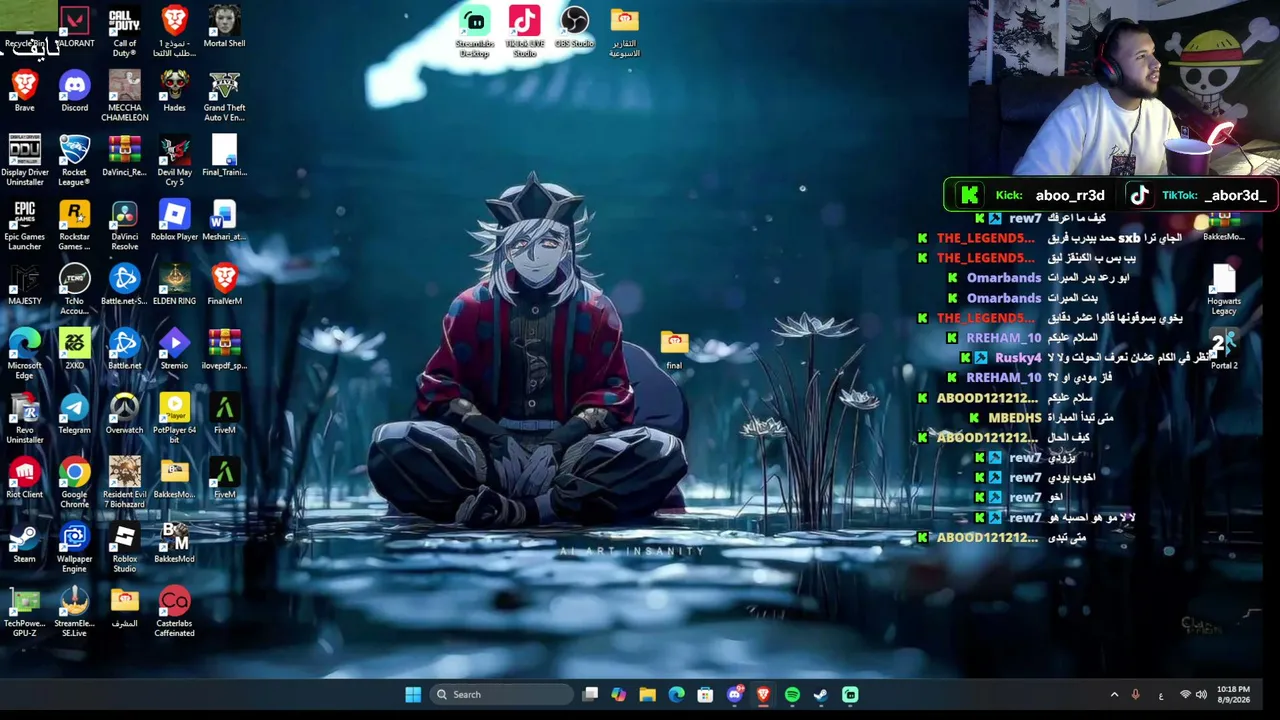Select the 2XKO game icon
1280x720 pixels.
pos(75,349)
